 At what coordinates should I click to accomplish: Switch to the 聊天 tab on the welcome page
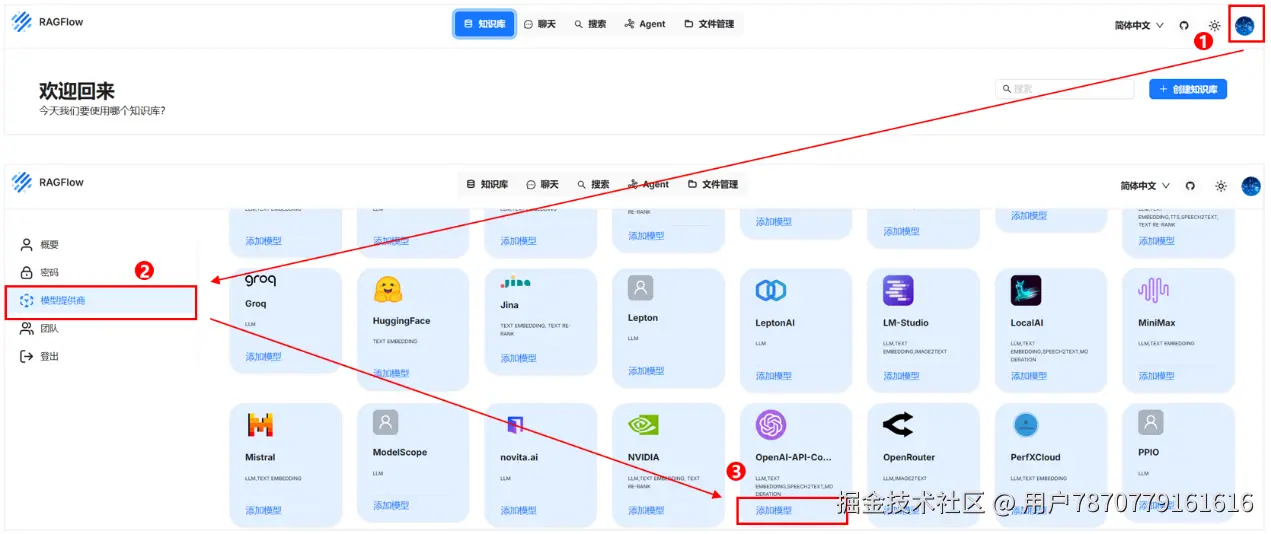point(540,24)
